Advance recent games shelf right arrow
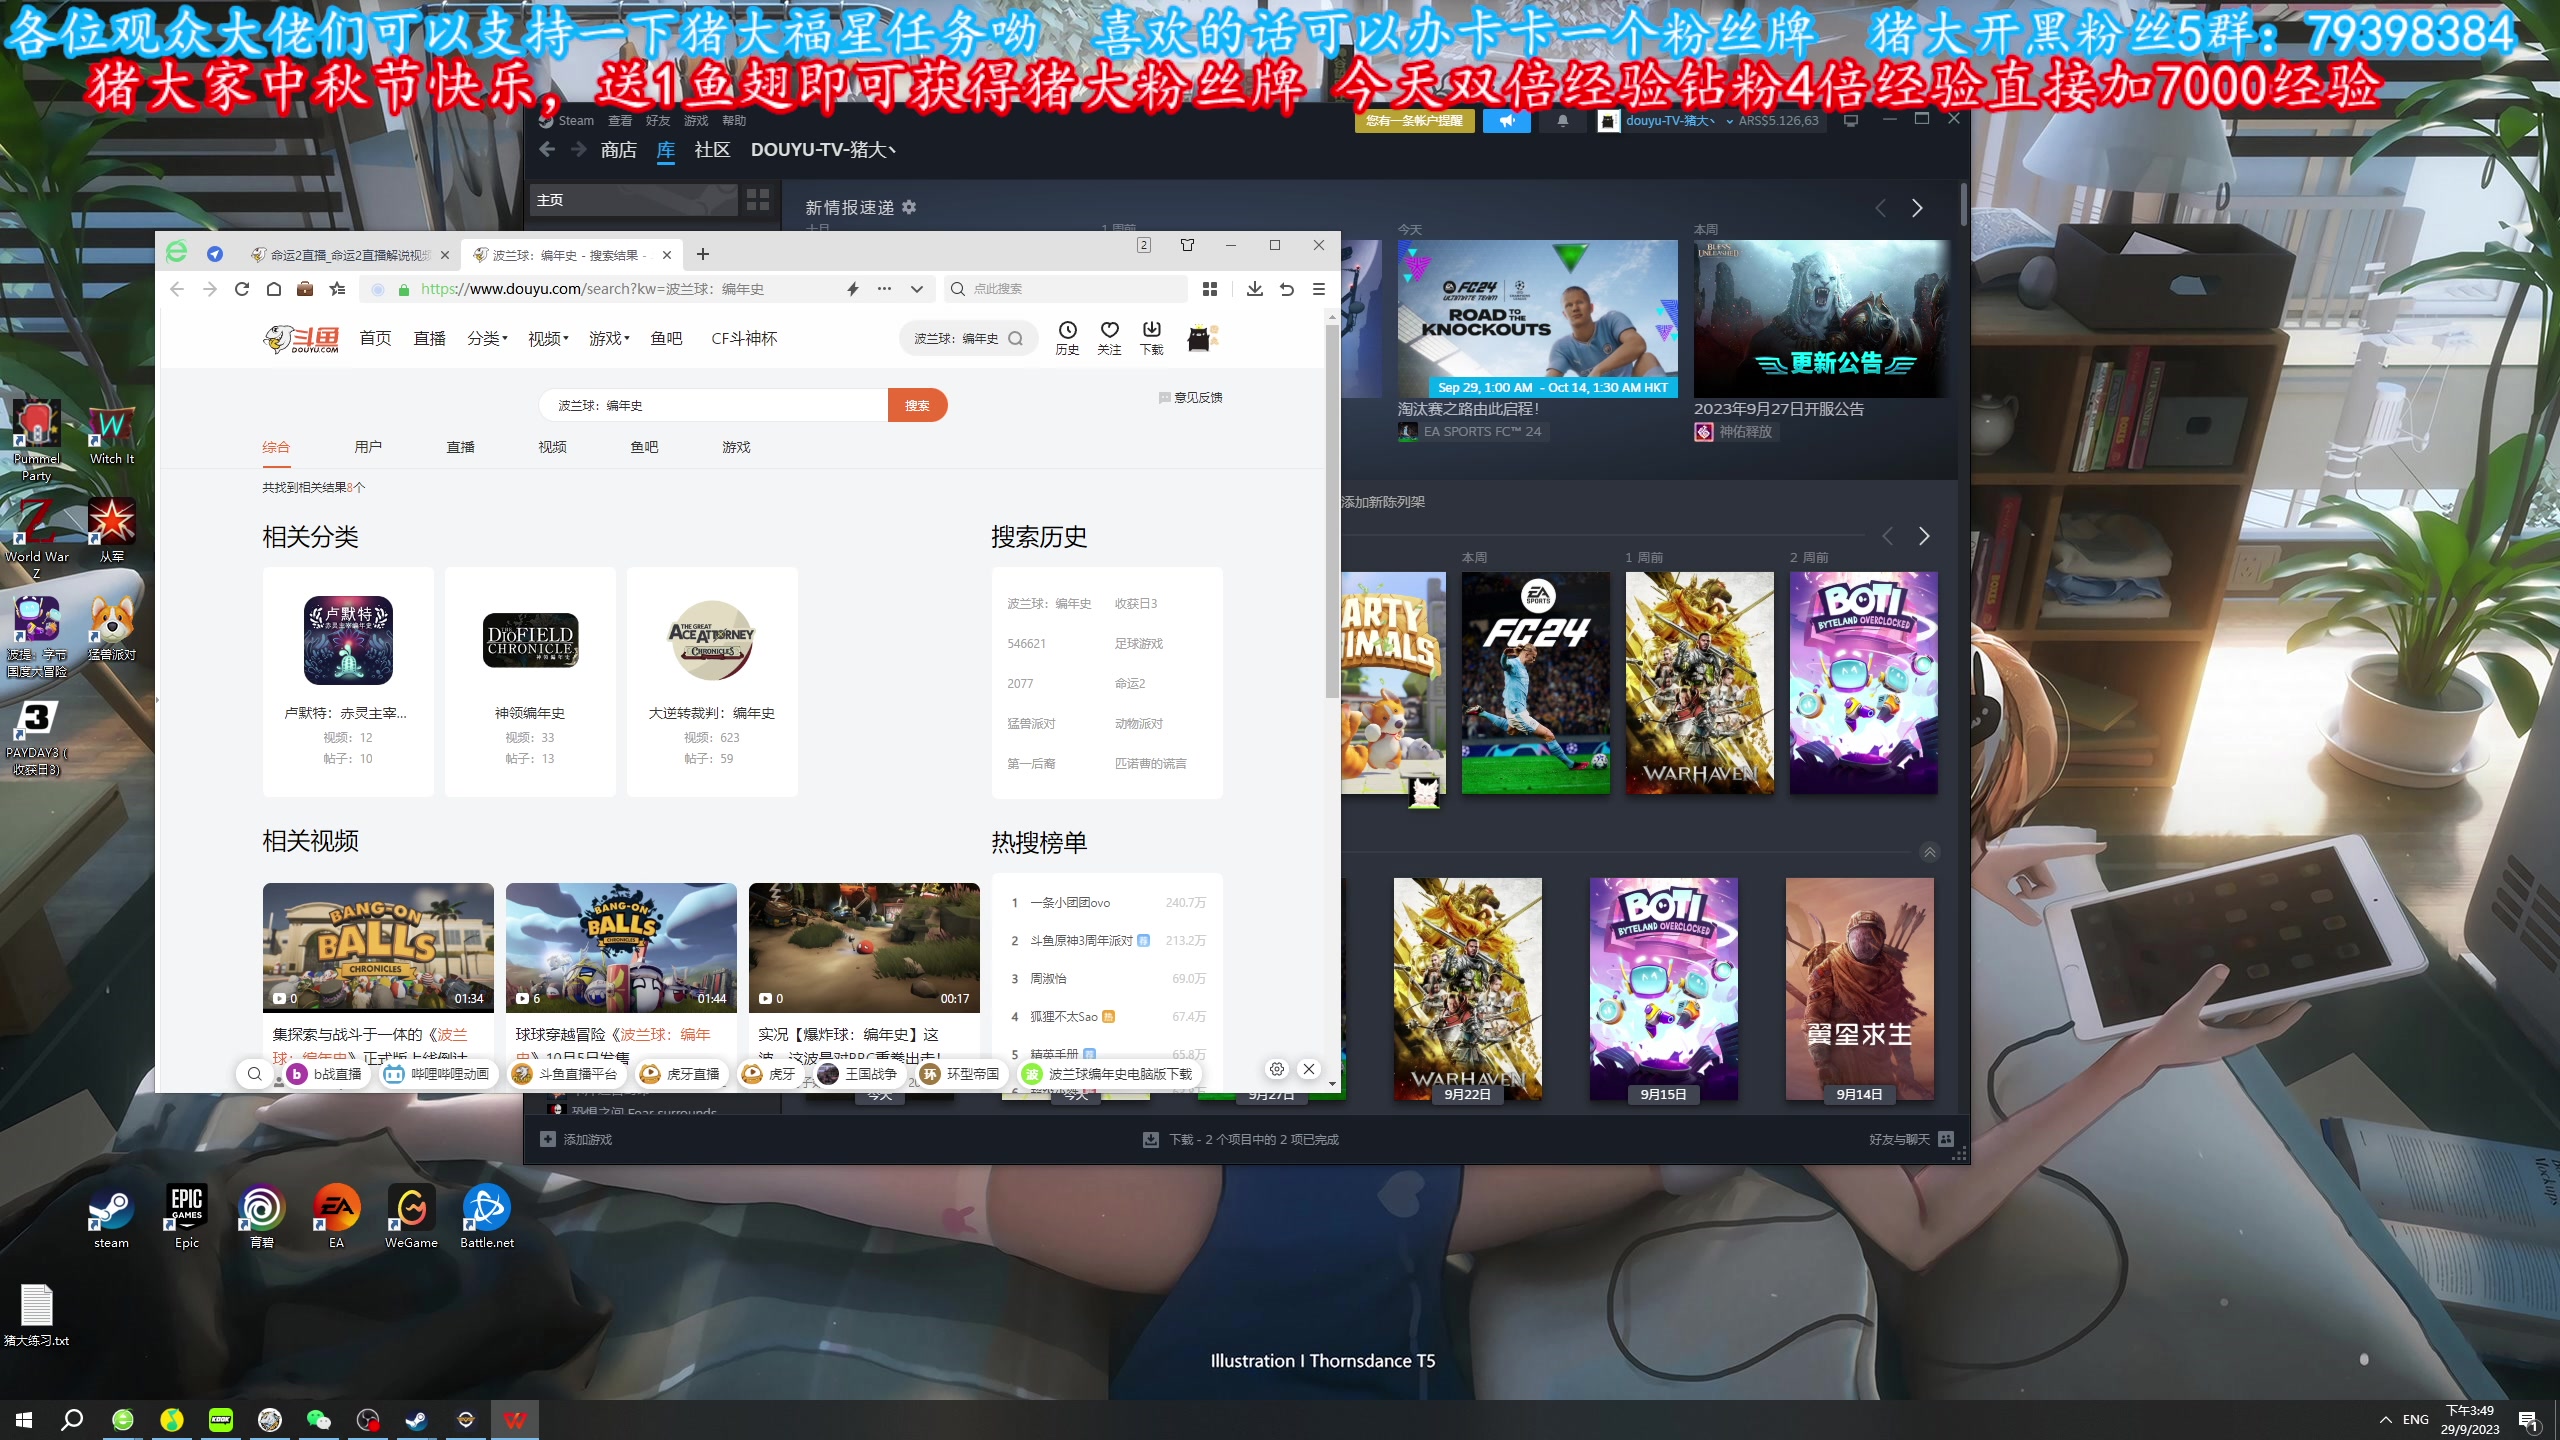This screenshot has height=1440, width=2560. [1924, 536]
